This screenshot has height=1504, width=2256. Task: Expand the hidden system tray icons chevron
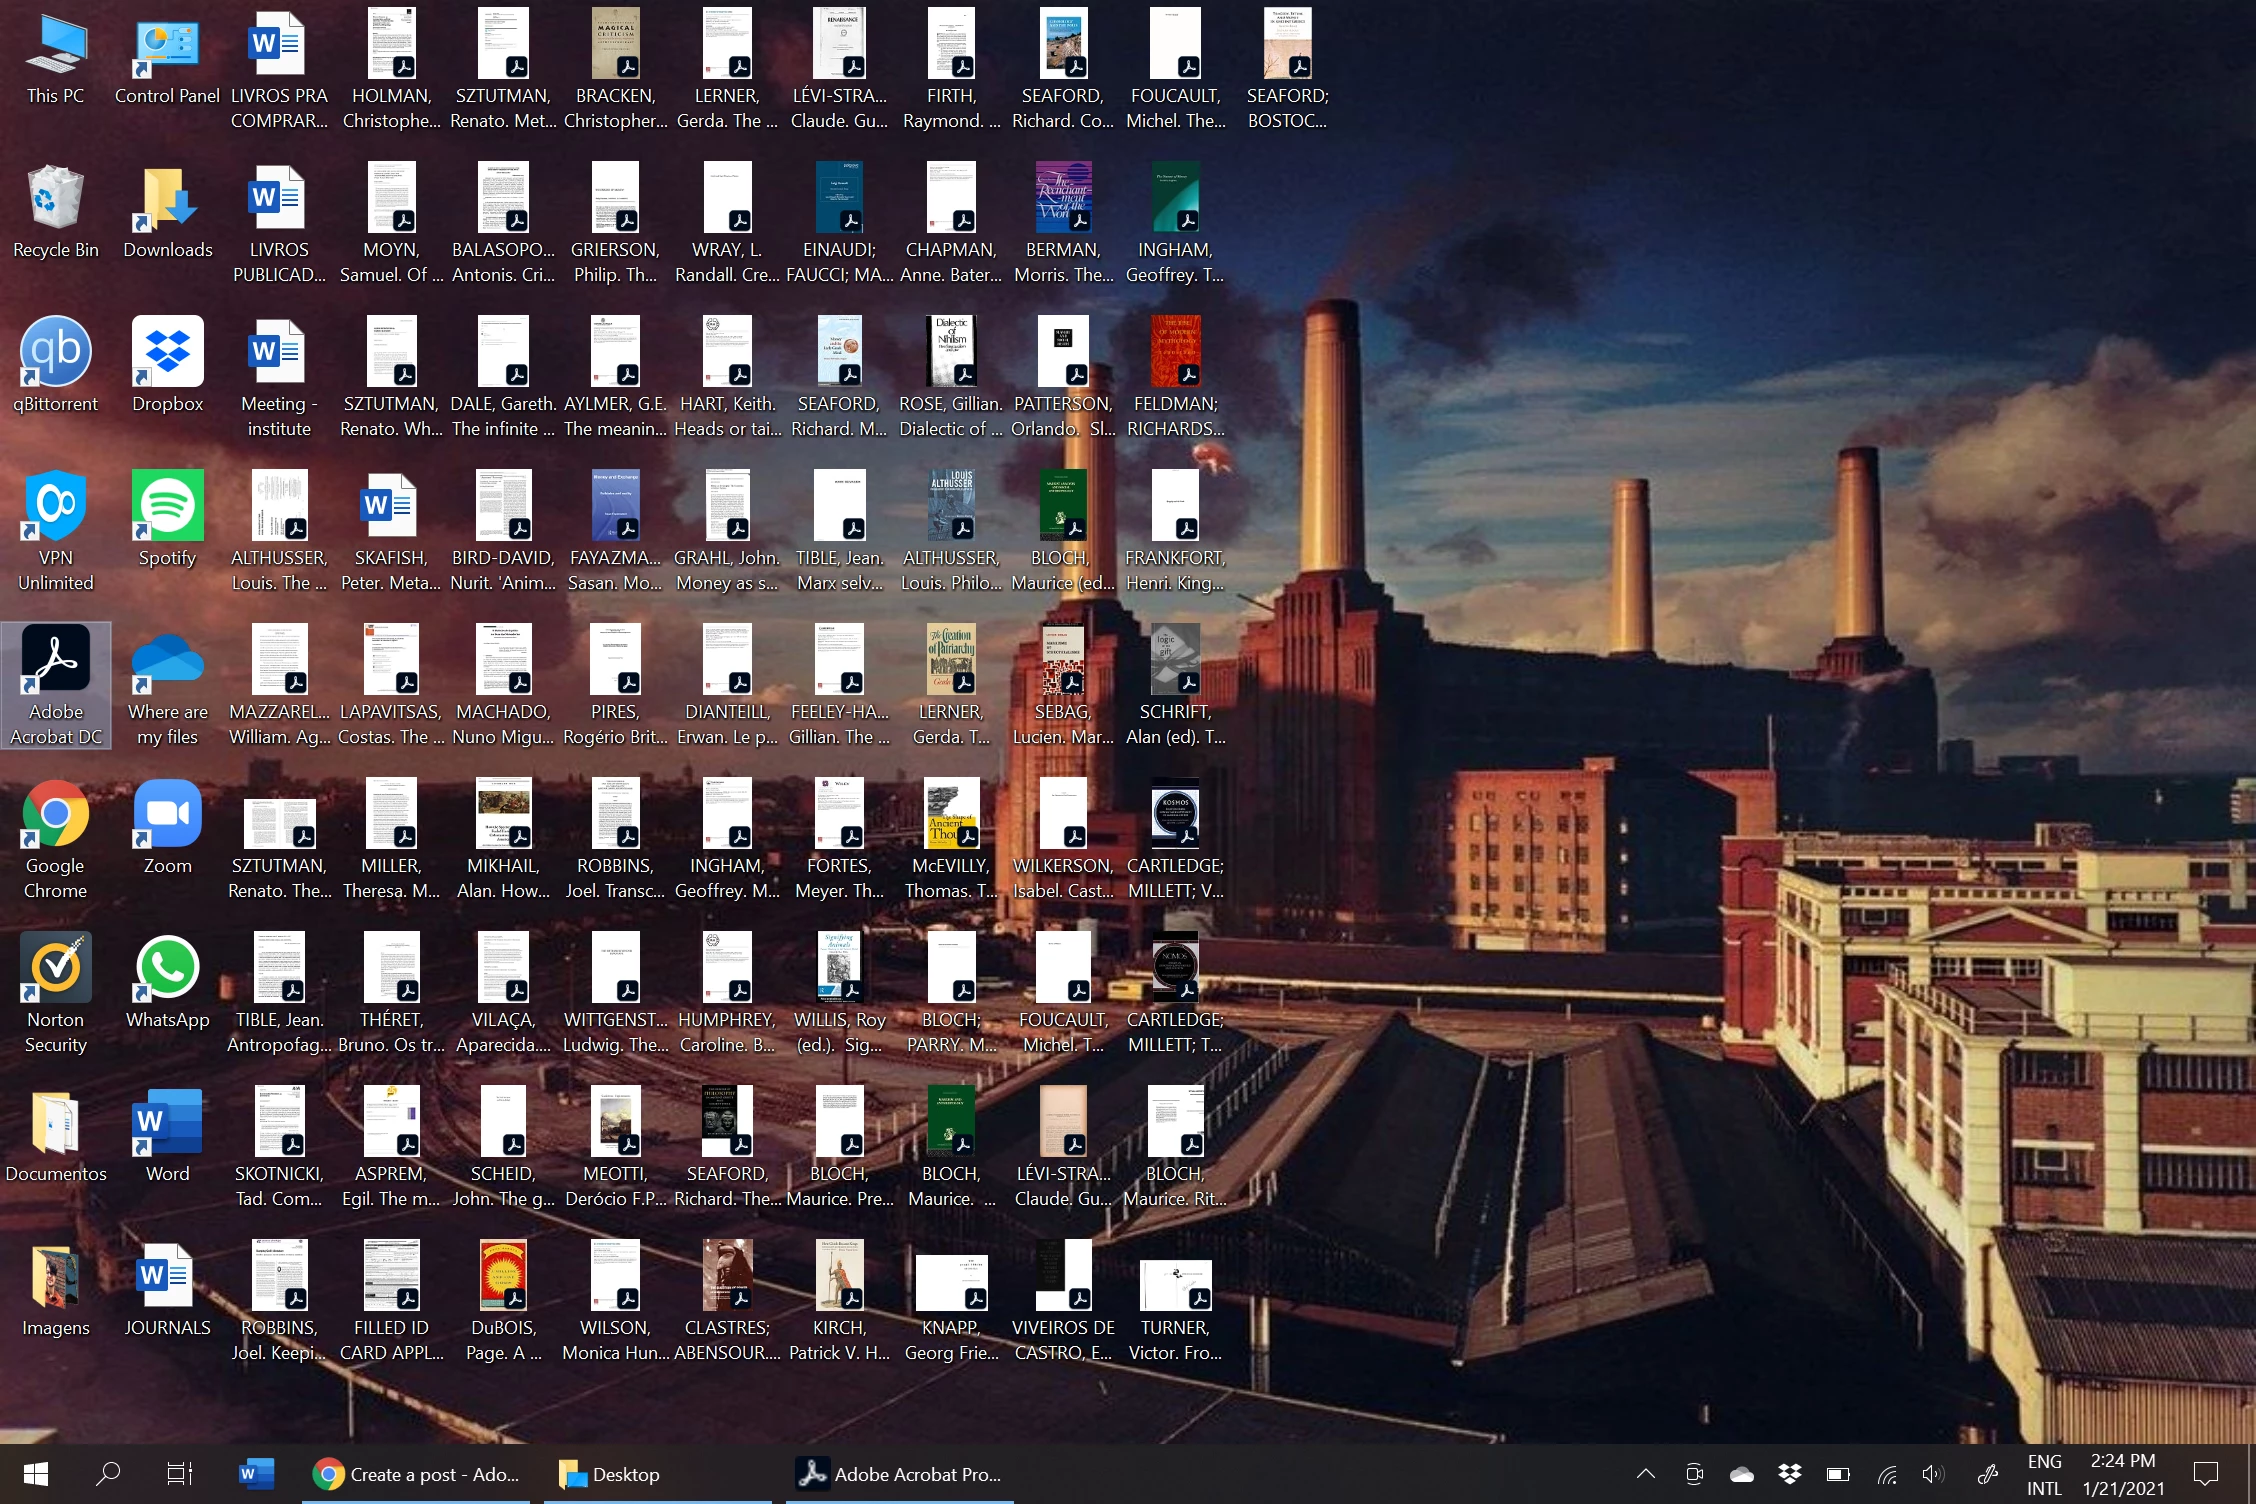(1645, 1474)
